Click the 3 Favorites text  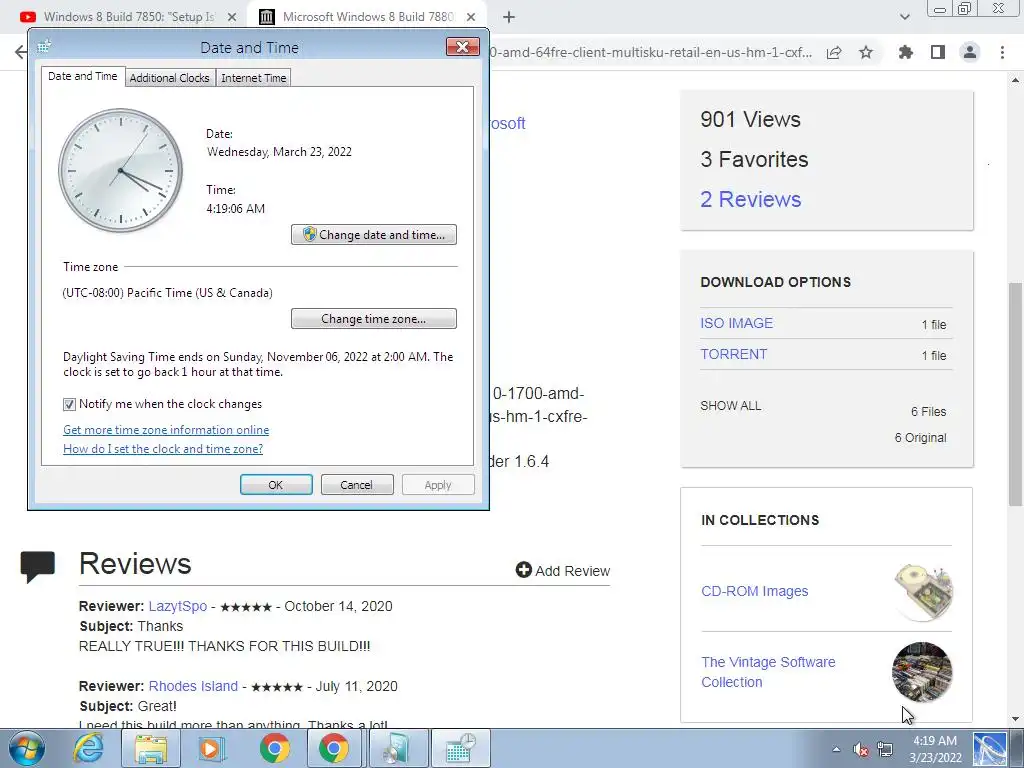click(x=754, y=159)
